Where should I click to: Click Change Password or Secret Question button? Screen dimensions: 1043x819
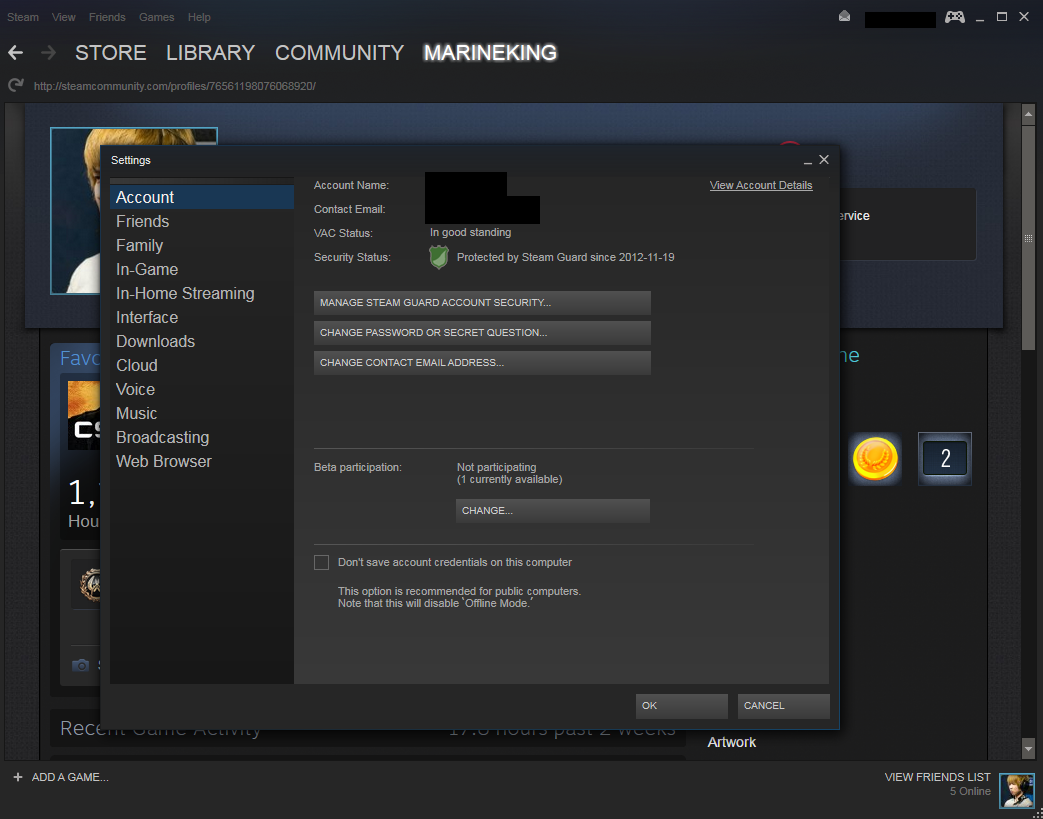click(x=482, y=333)
